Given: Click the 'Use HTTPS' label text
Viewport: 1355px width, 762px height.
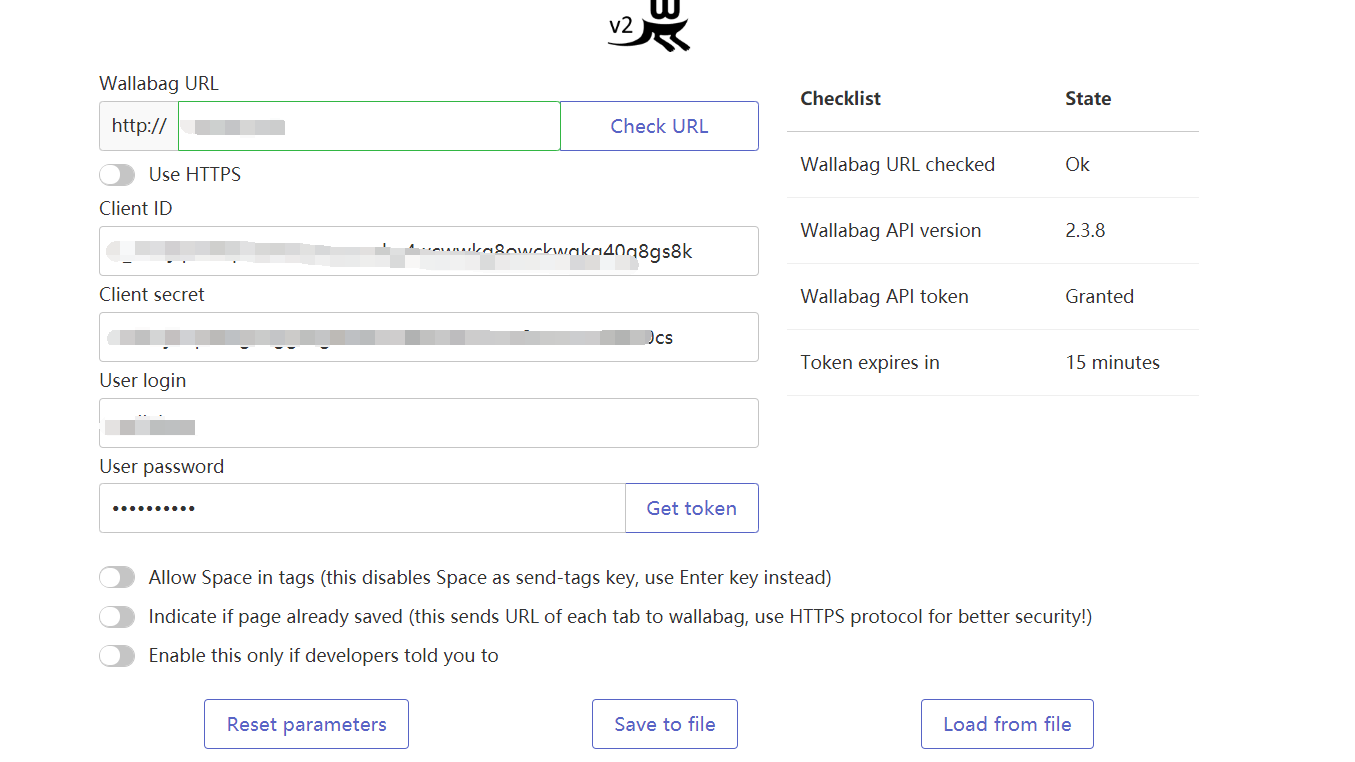Looking at the screenshot, I should pyautogui.click(x=195, y=175).
